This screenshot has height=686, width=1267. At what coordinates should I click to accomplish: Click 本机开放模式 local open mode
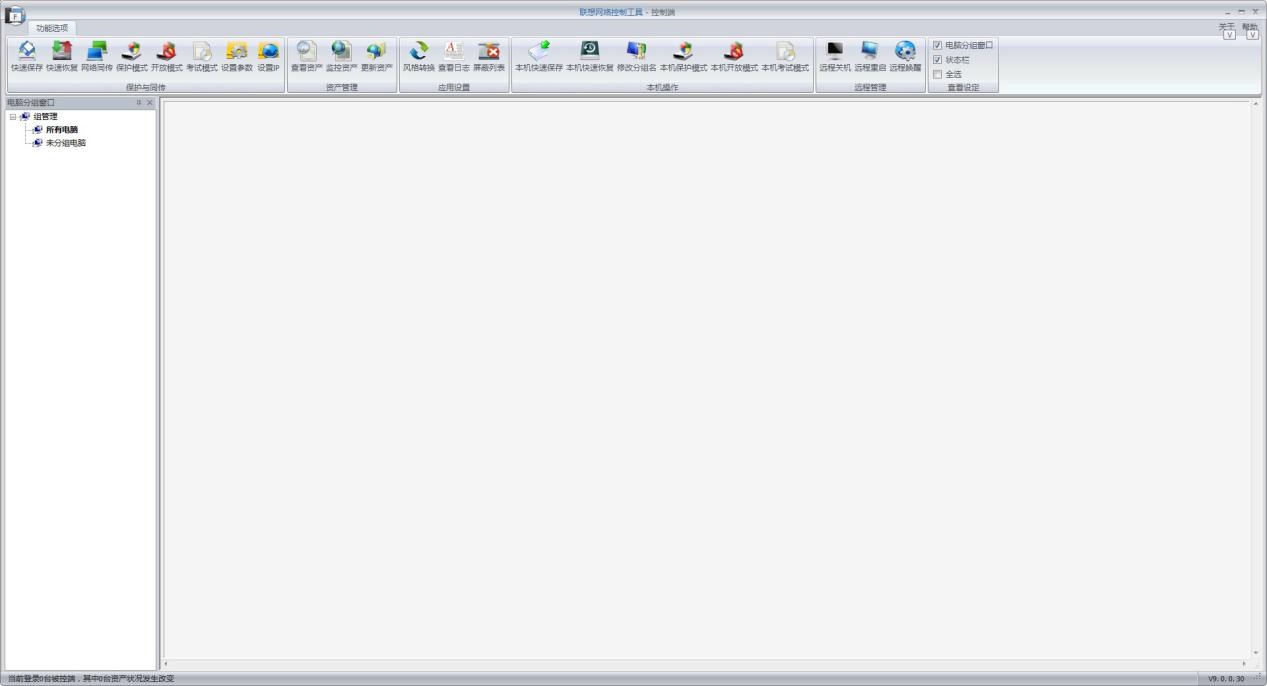(x=734, y=57)
